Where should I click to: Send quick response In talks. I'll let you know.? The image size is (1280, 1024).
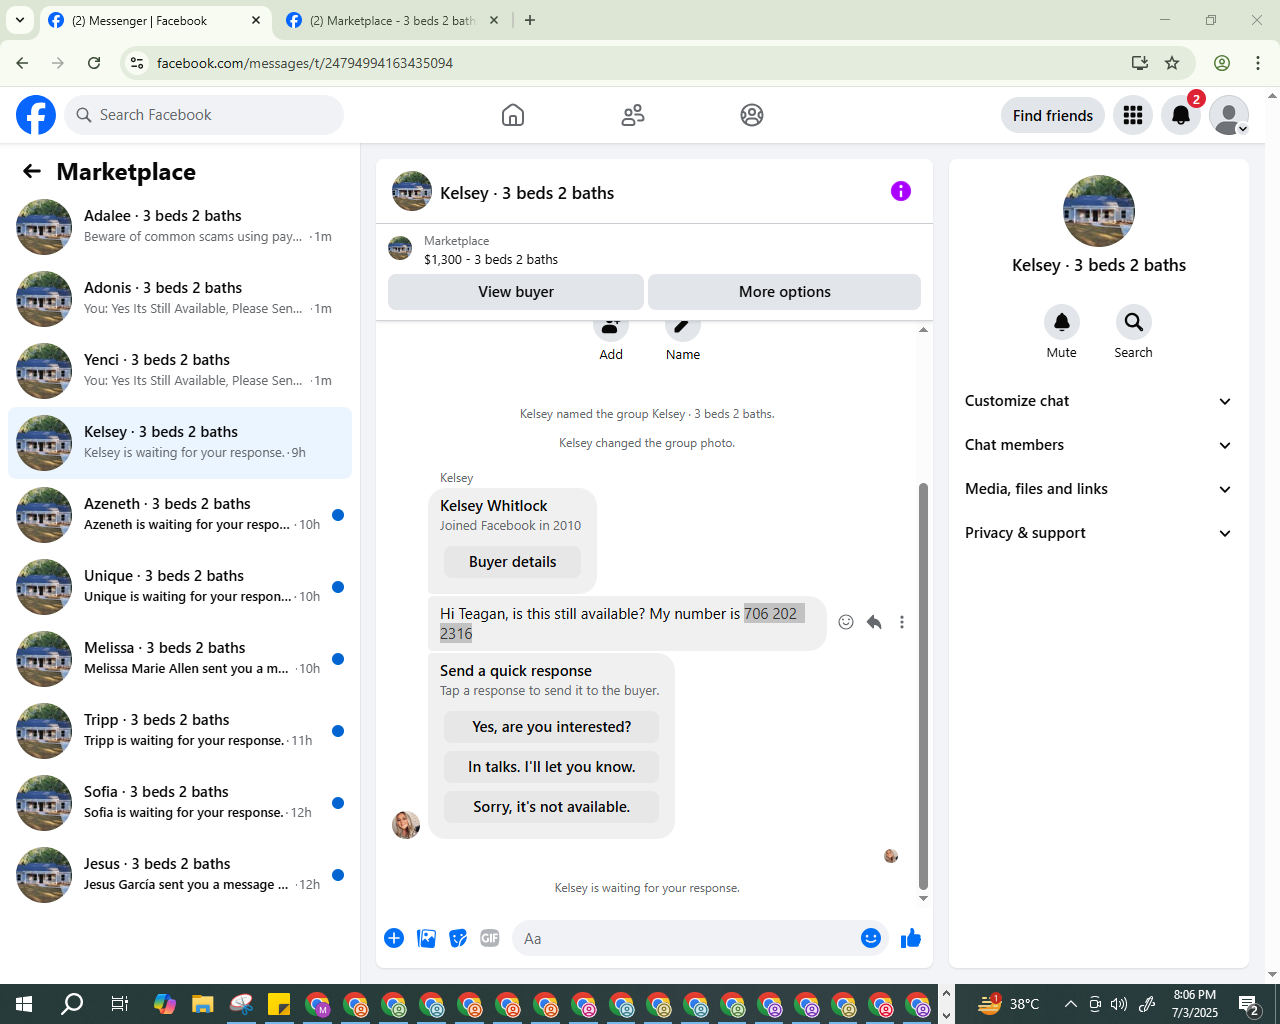pyautogui.click(x=552, y=767)
